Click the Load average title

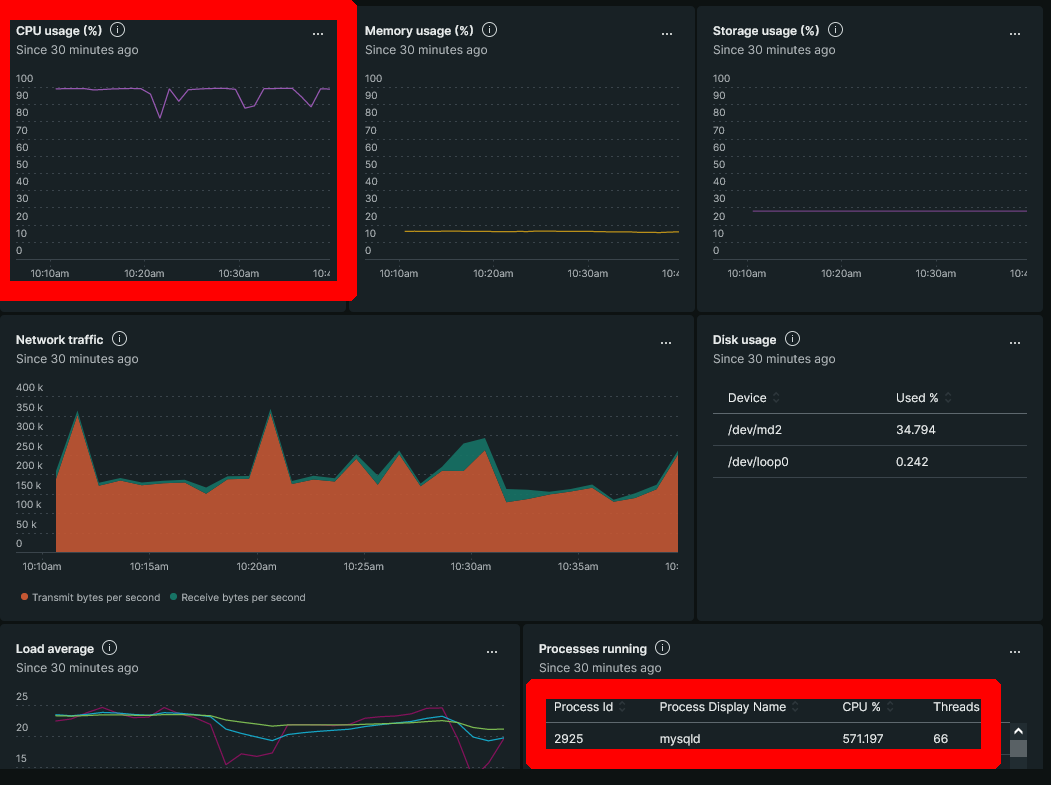[55, 649]
